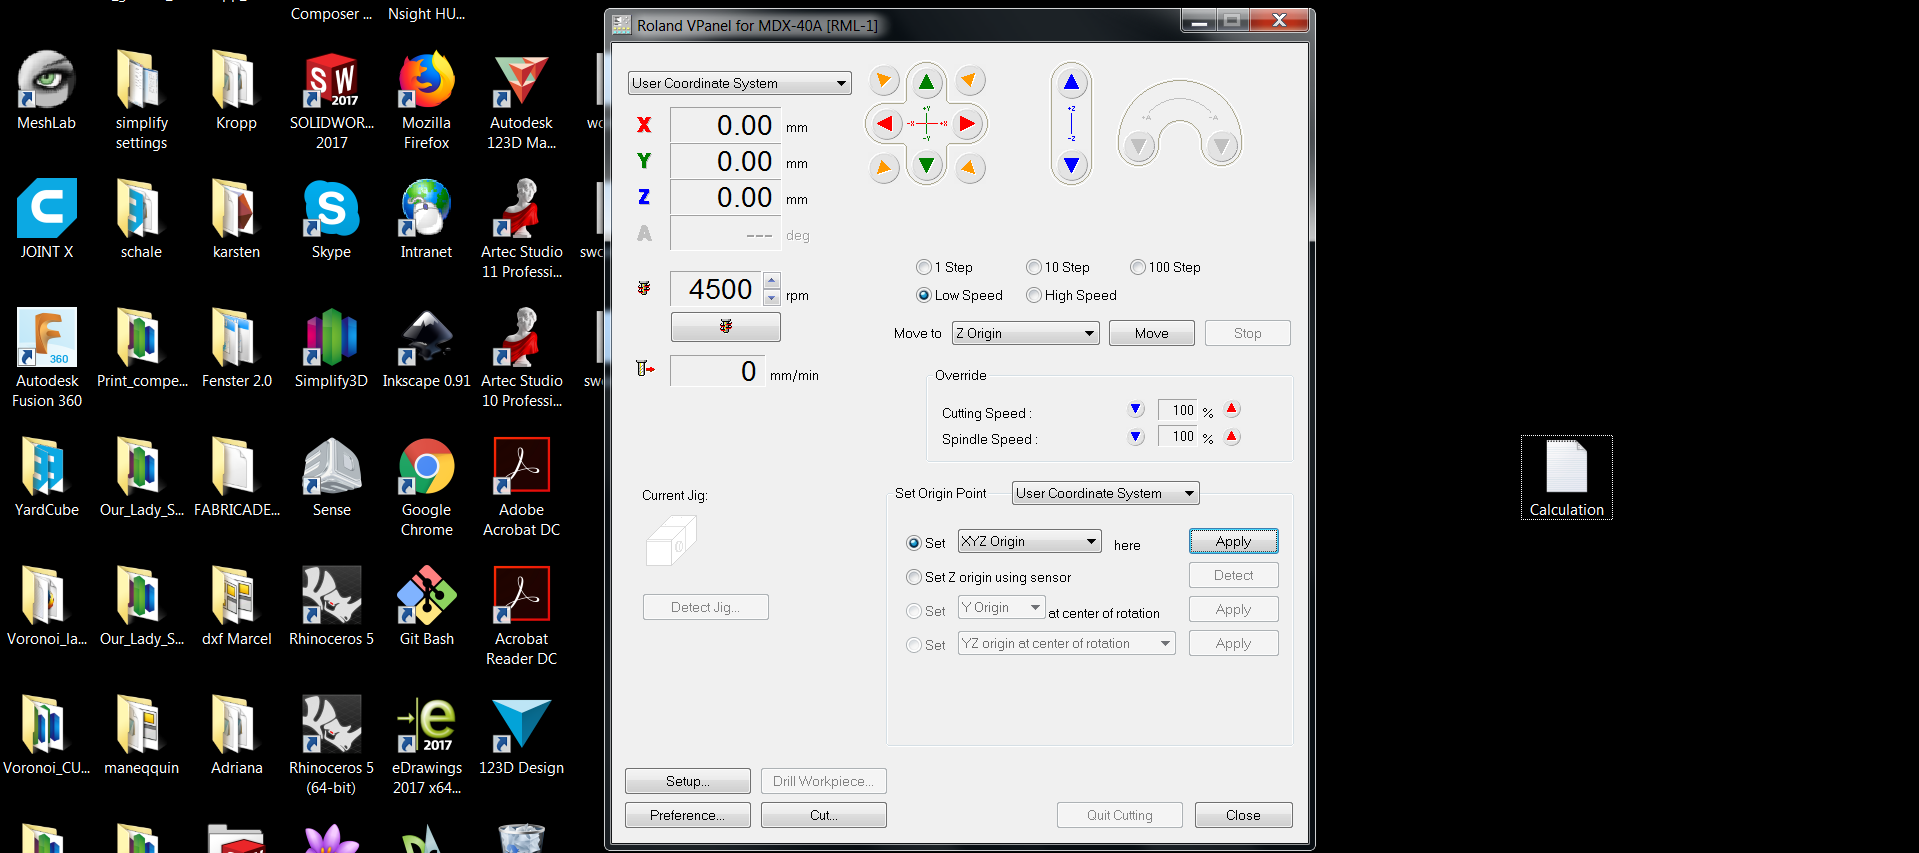
Task: Open the coordinate system dropdown above XYZ readouts
Action: click(x=740, y=83)
